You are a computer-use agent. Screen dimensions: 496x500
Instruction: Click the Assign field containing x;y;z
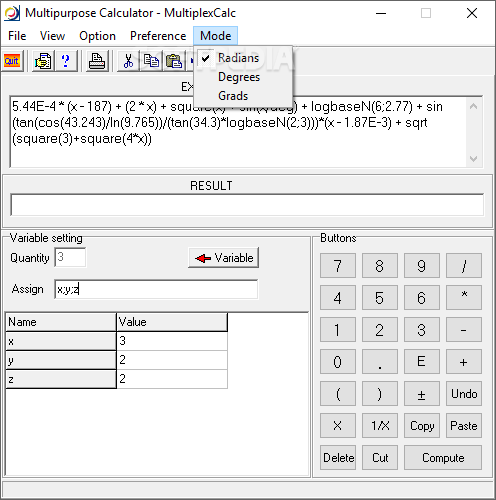pos(156,289)
